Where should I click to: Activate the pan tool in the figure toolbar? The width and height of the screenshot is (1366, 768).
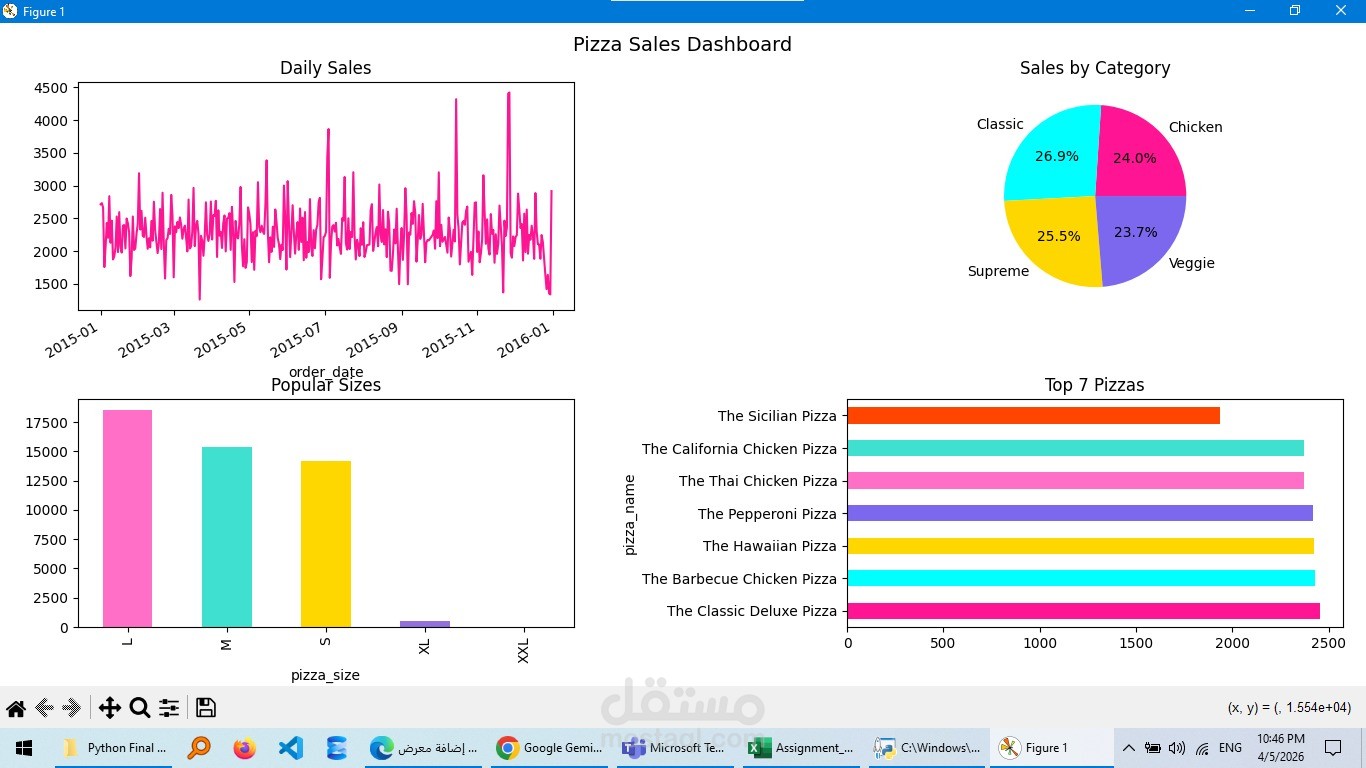pos(110,707)
